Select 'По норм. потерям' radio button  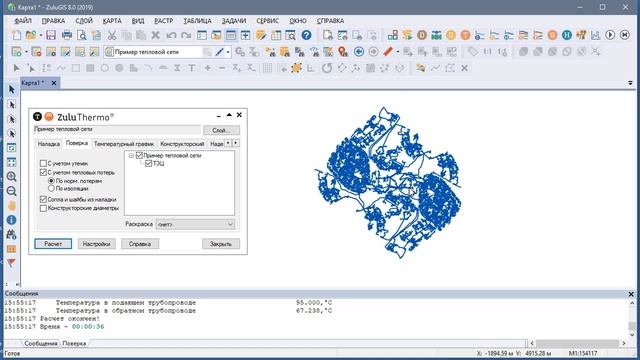(51, 181)
